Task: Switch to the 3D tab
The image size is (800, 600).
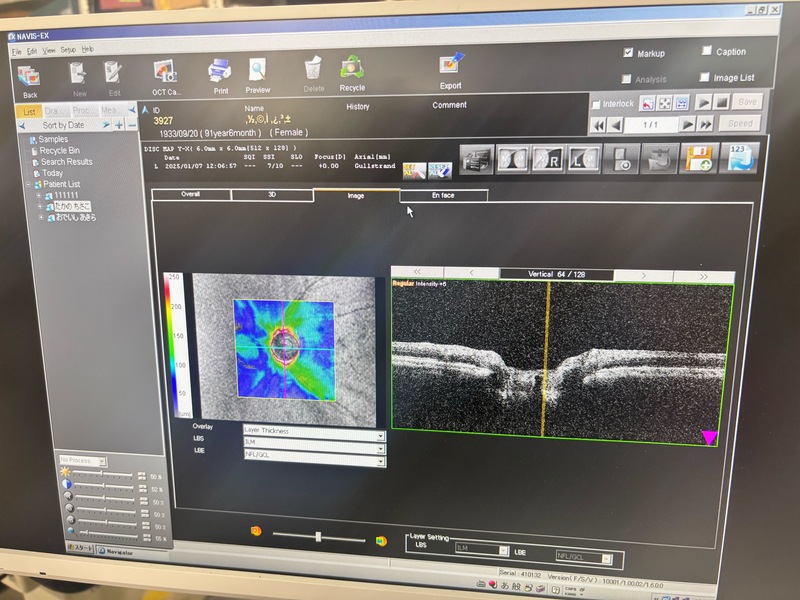Action: [271, 195]
